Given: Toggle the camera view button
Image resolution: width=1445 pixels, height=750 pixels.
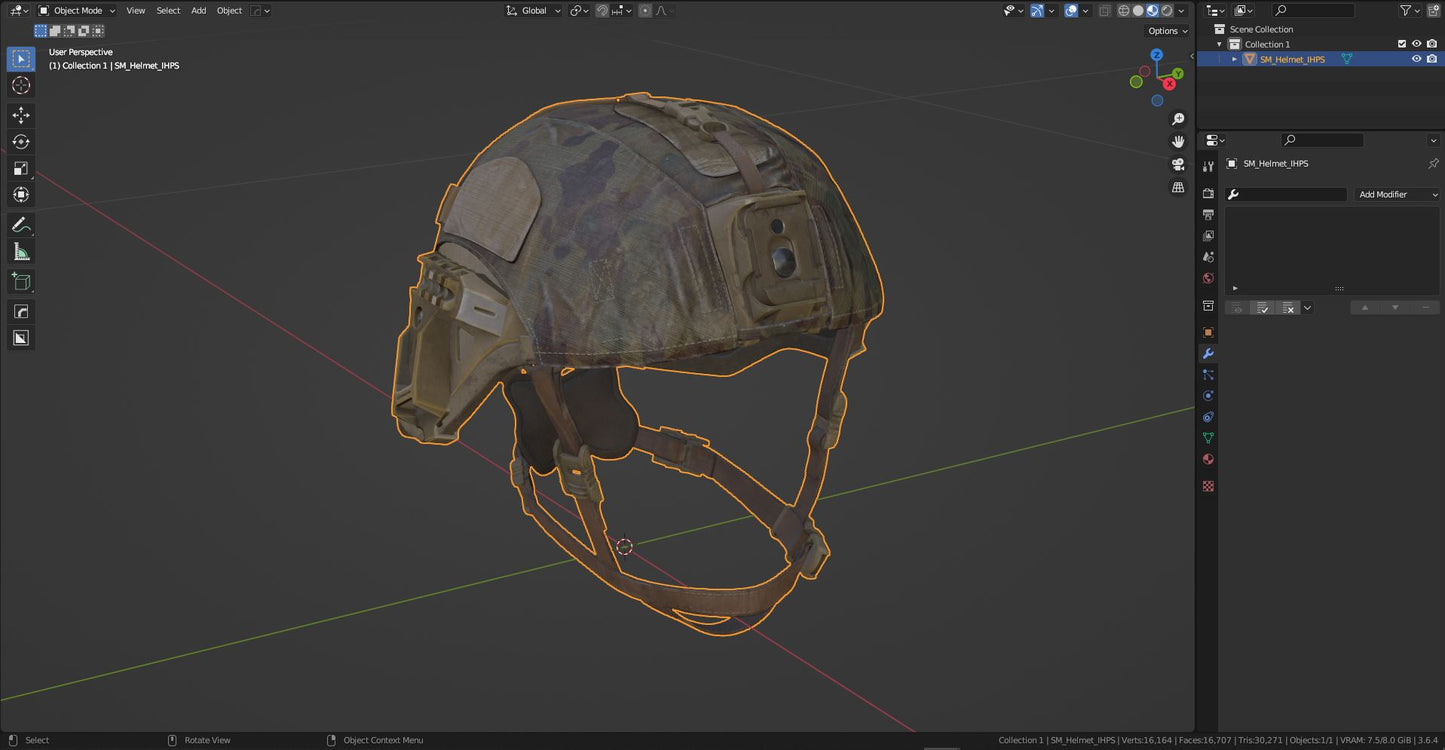Looking at the screenshot, I should [1178, 164].
